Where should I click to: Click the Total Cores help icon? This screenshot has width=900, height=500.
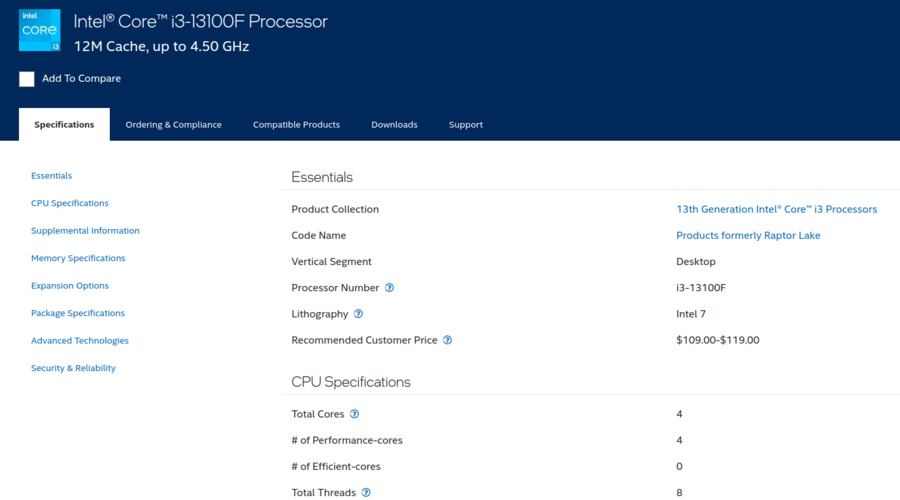[x=355, y=414]
